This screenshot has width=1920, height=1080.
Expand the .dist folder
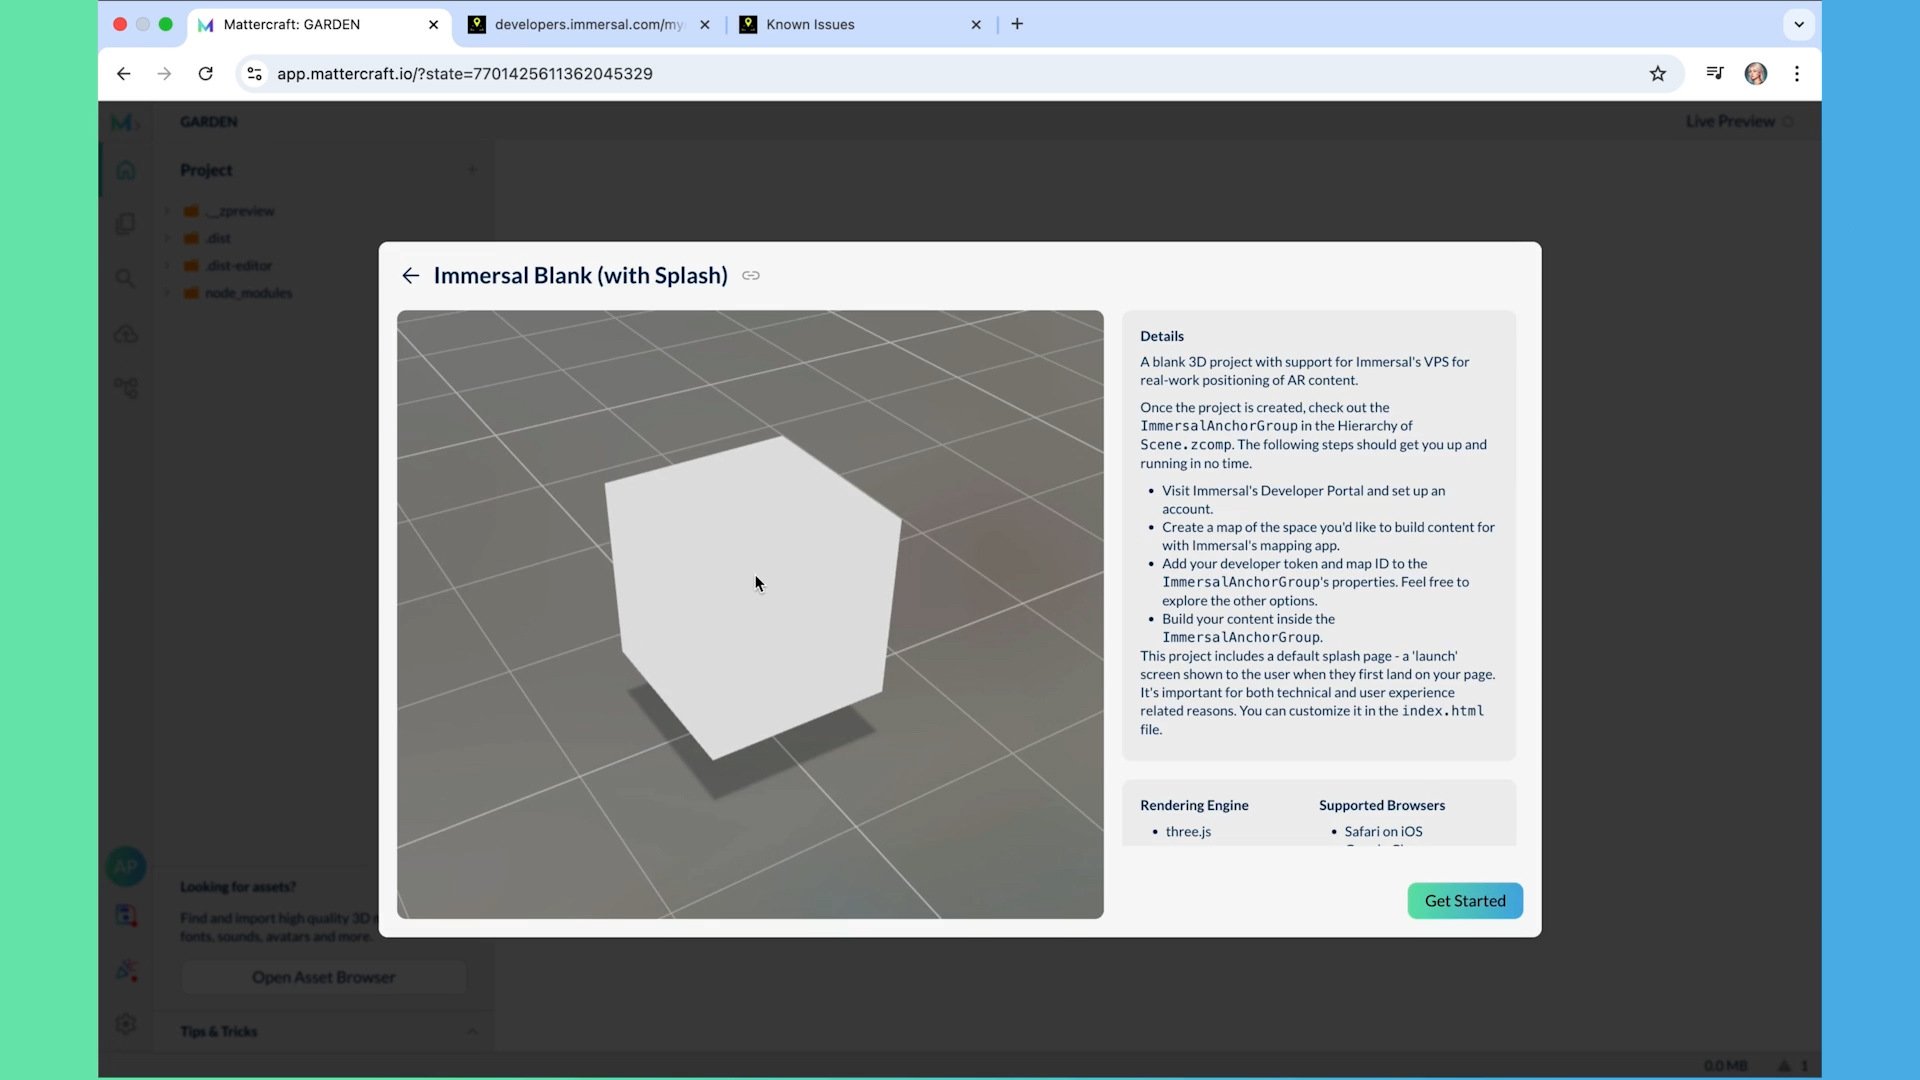(167, 238)
